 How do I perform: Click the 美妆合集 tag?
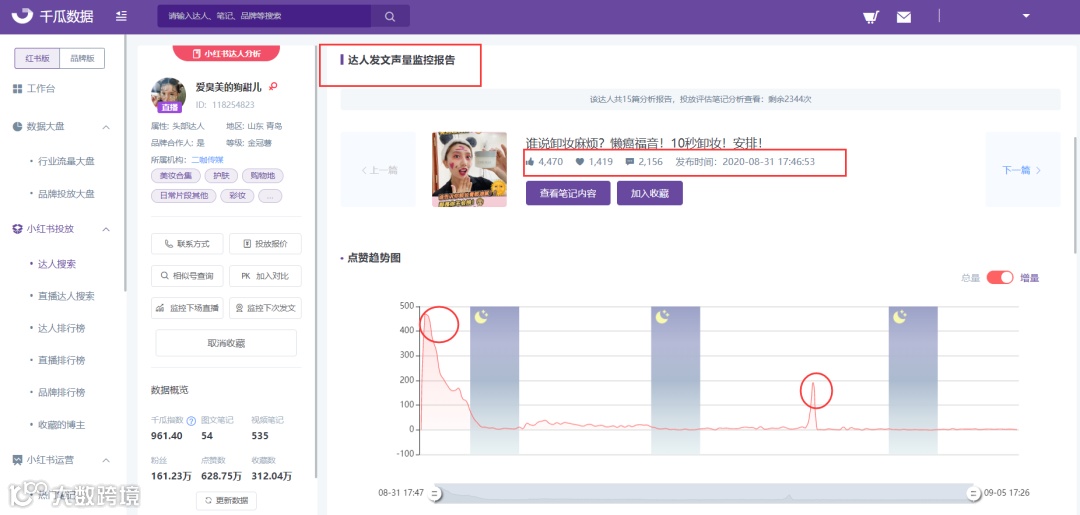176,176
